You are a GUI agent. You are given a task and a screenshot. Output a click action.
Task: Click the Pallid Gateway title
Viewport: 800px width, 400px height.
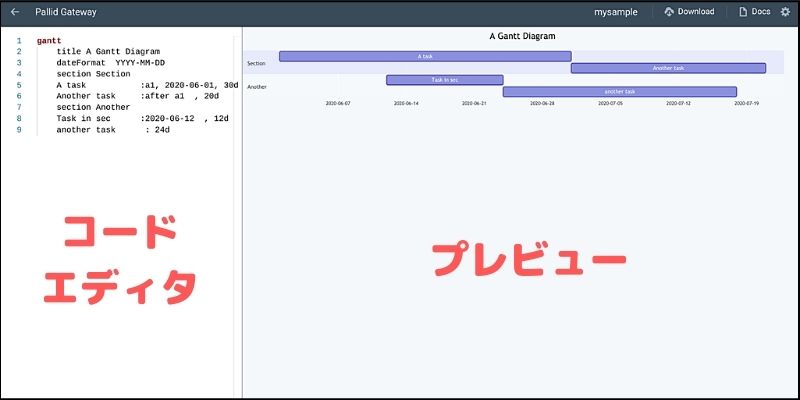(66, 12)
